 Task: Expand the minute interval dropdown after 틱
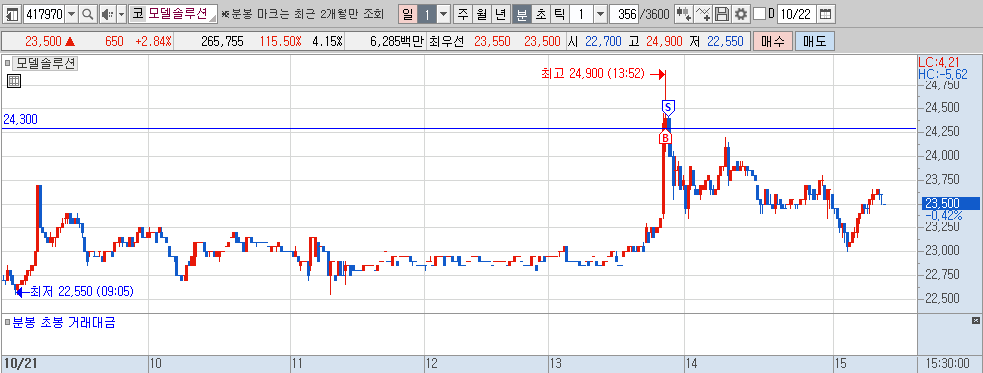click(600, 14)
